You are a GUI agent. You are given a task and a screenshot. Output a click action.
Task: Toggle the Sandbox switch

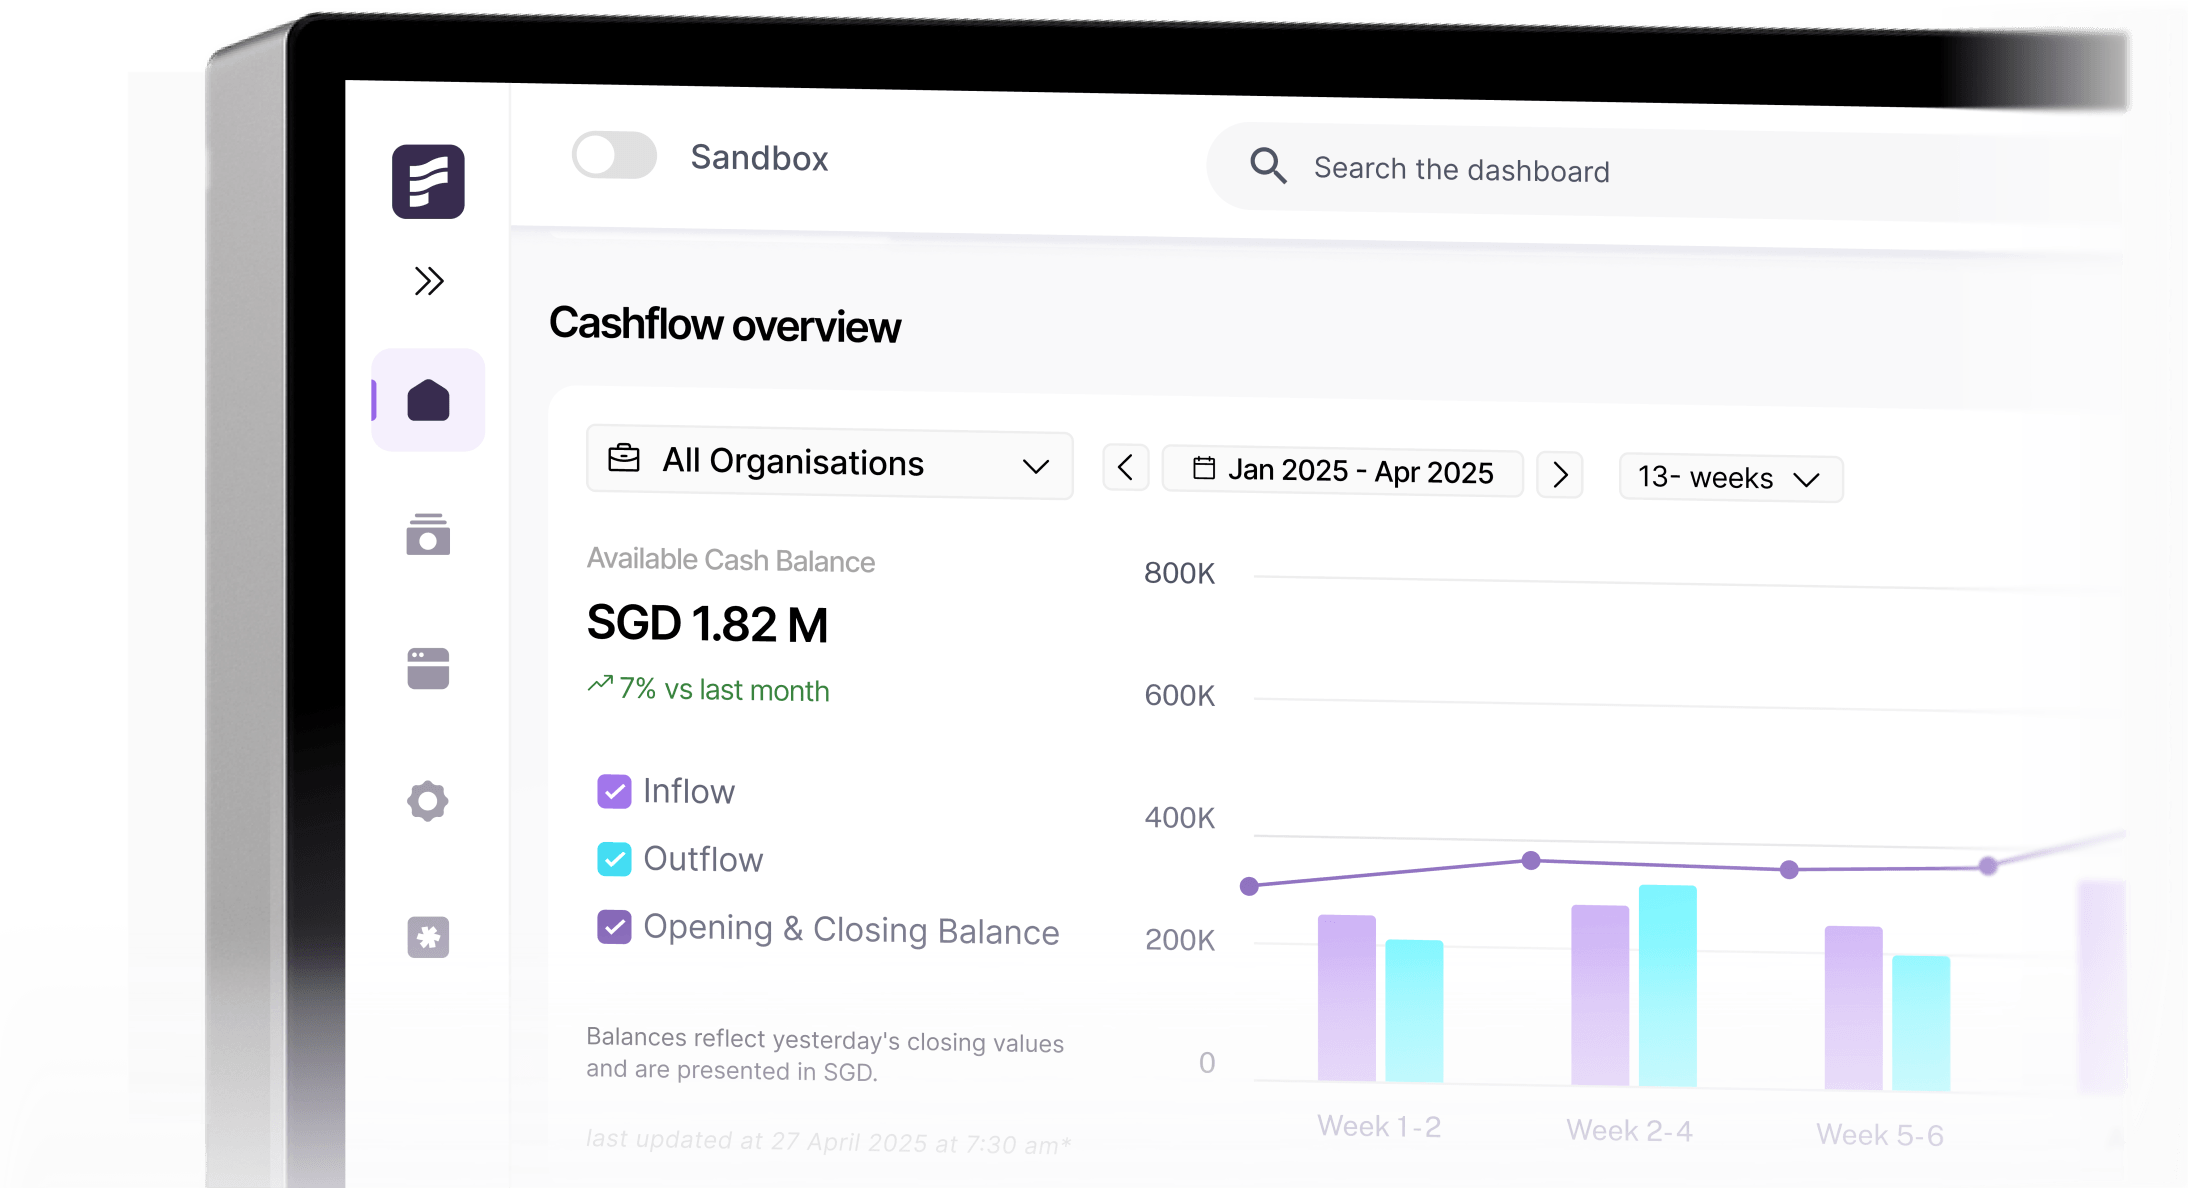614,156
